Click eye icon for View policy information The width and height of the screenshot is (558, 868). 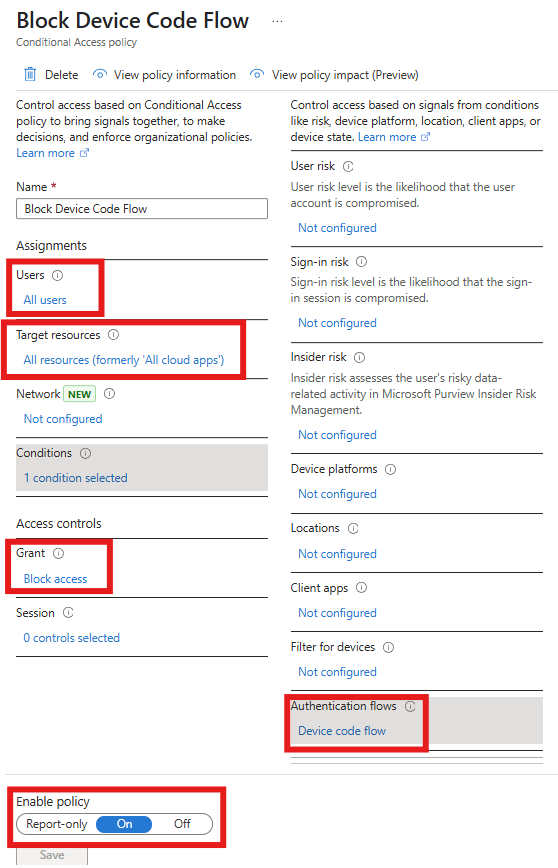coord(100,74)
